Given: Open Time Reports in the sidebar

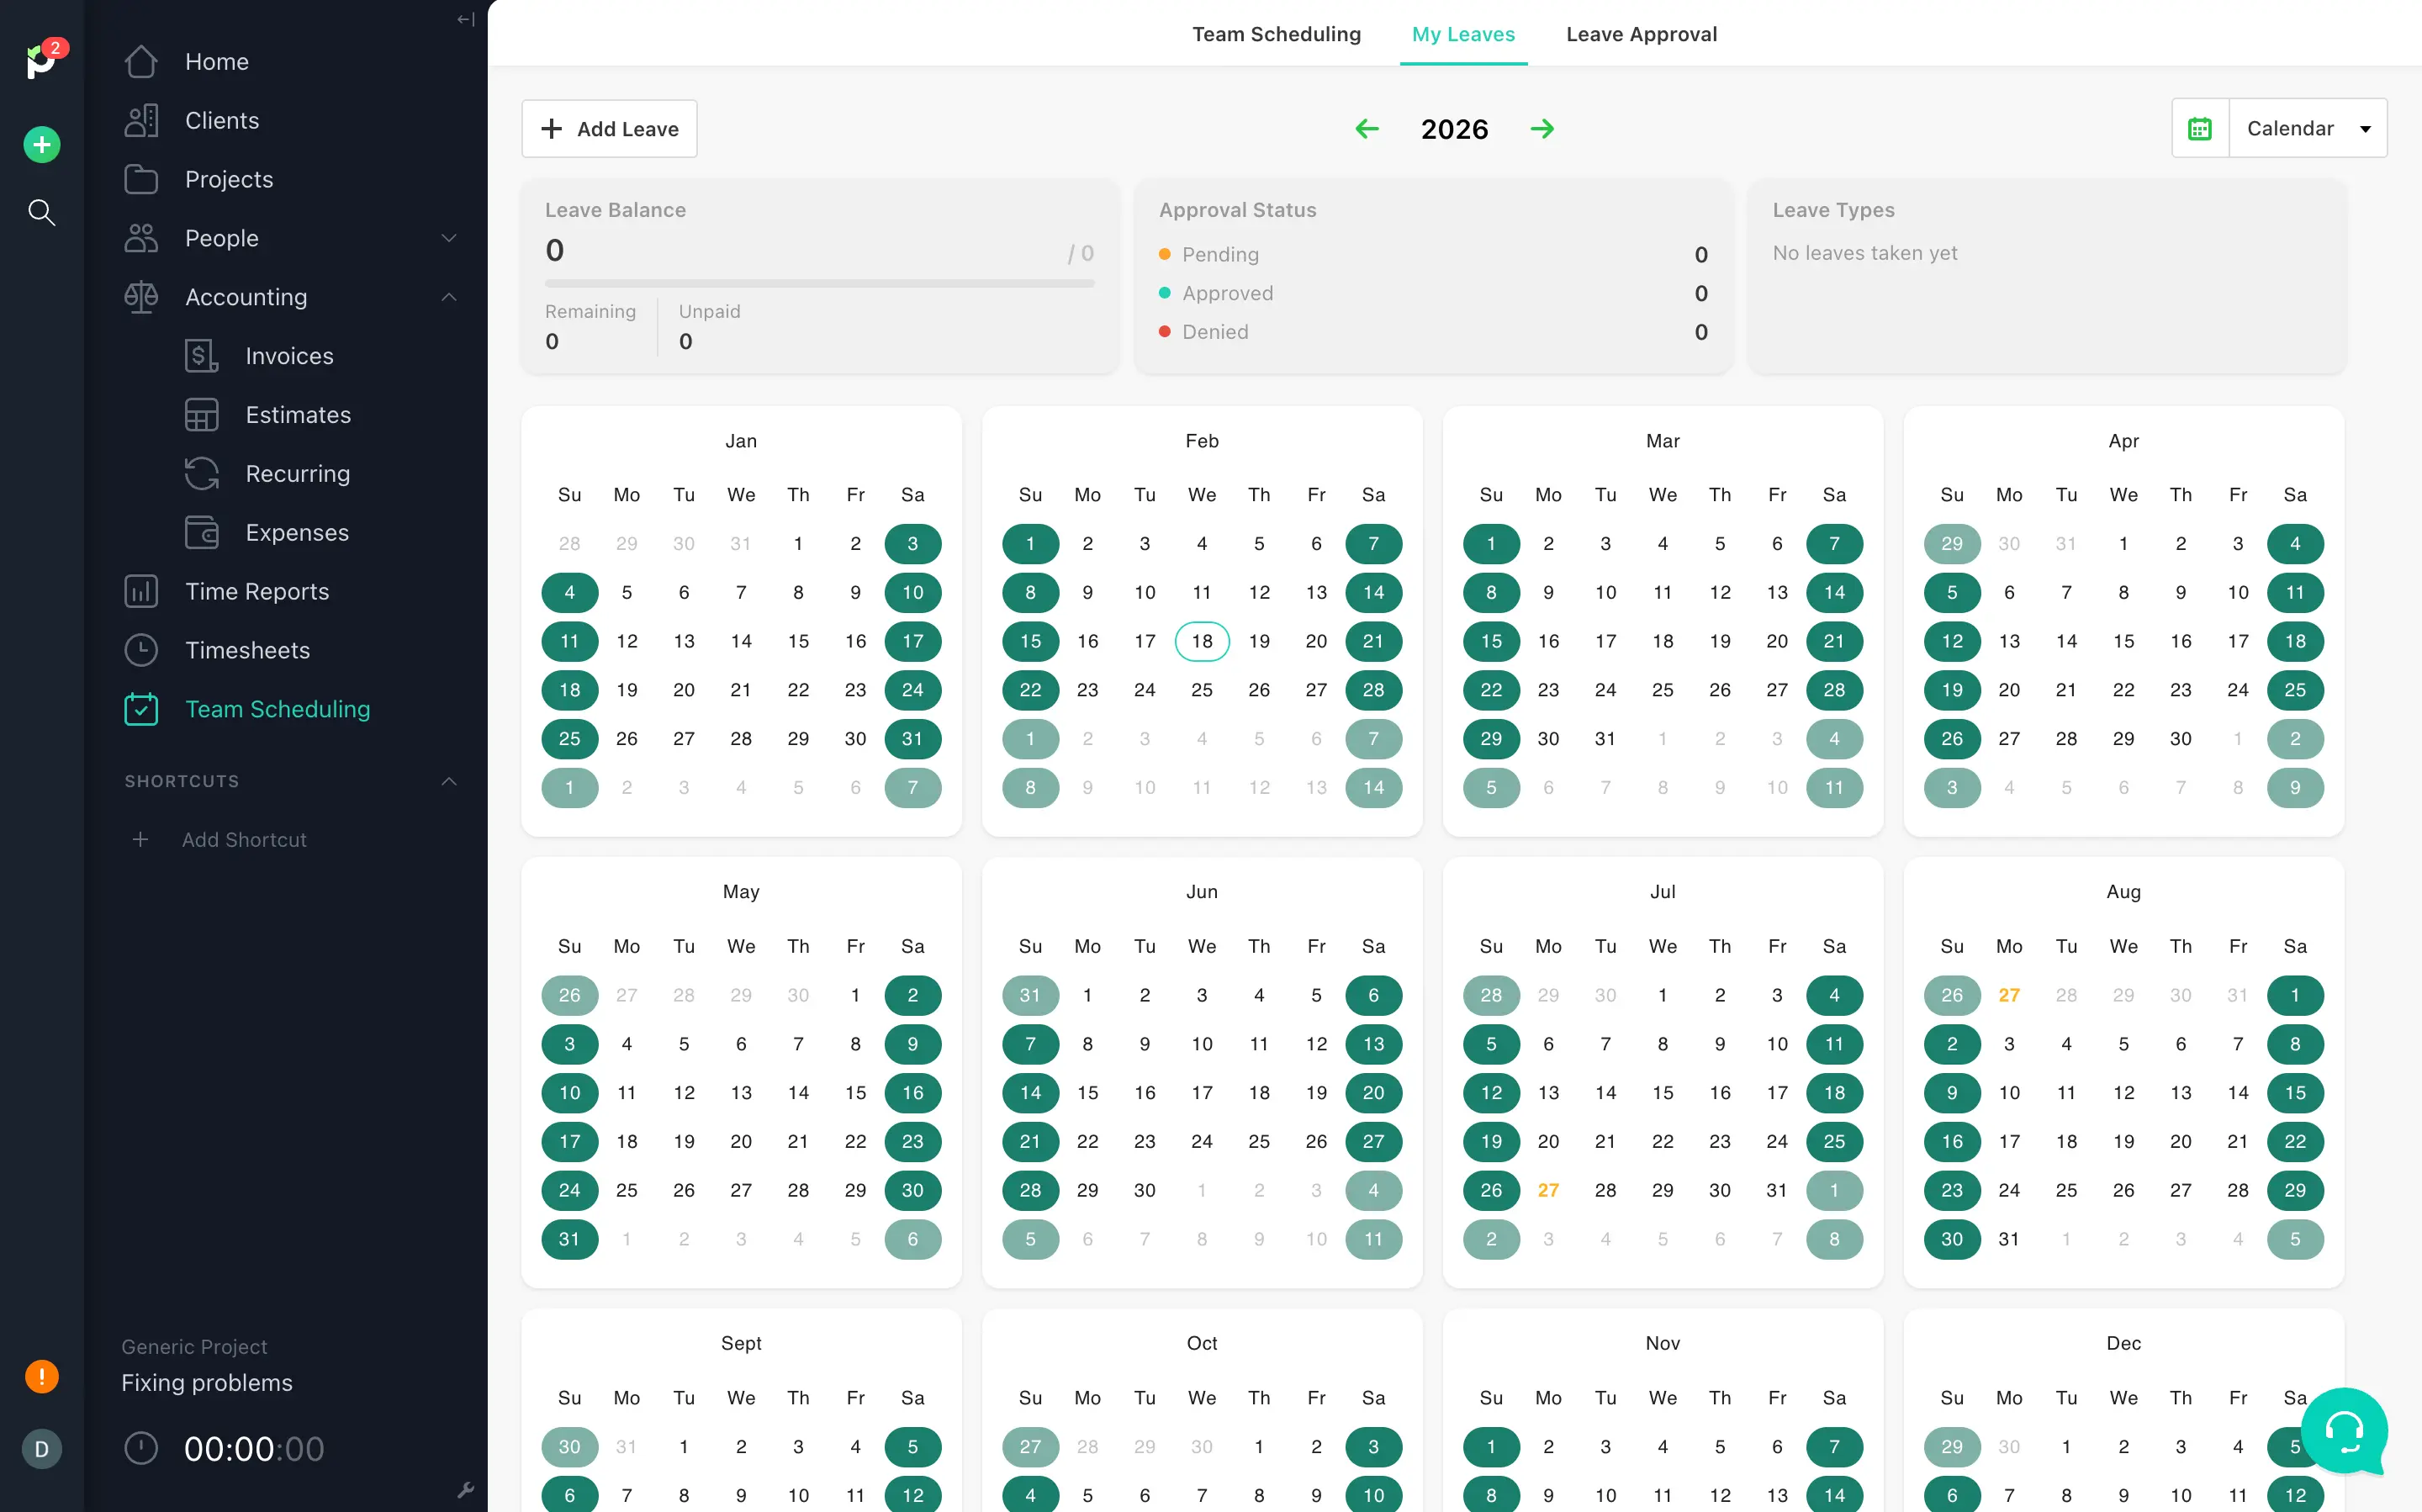Looking at the screenshot, I should (257, 592).
